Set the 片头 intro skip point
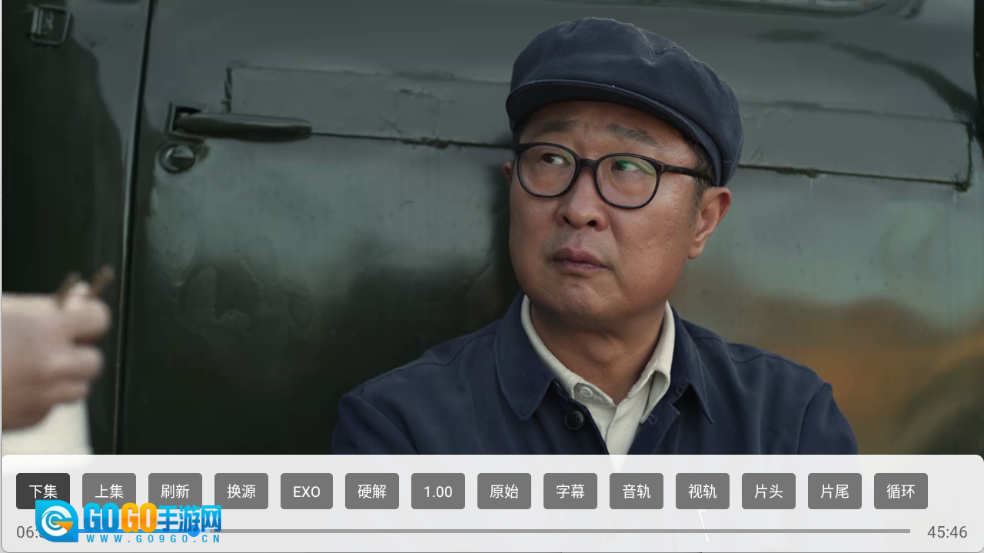 click(768, 491)
